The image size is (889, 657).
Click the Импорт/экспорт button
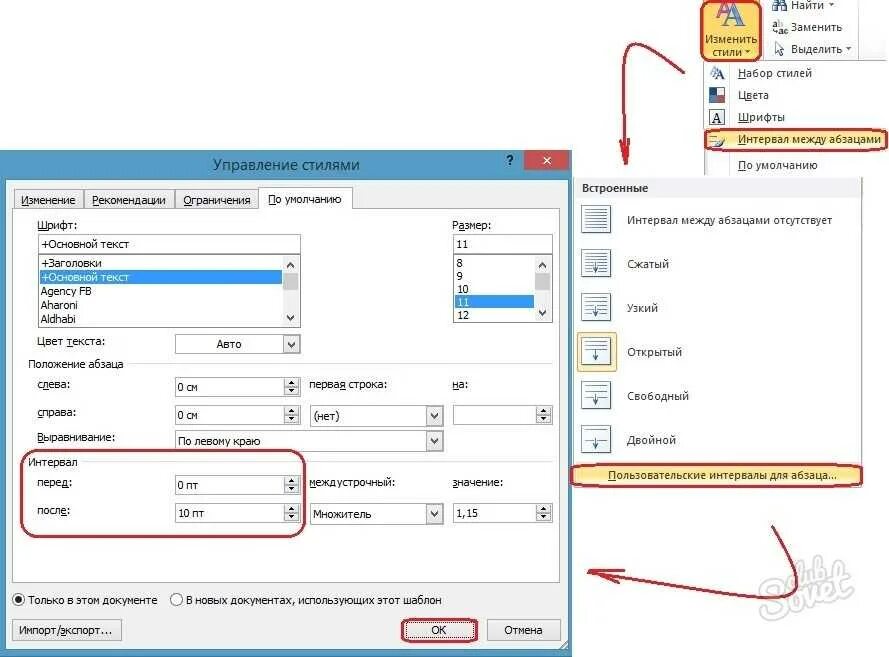point(66,630)
